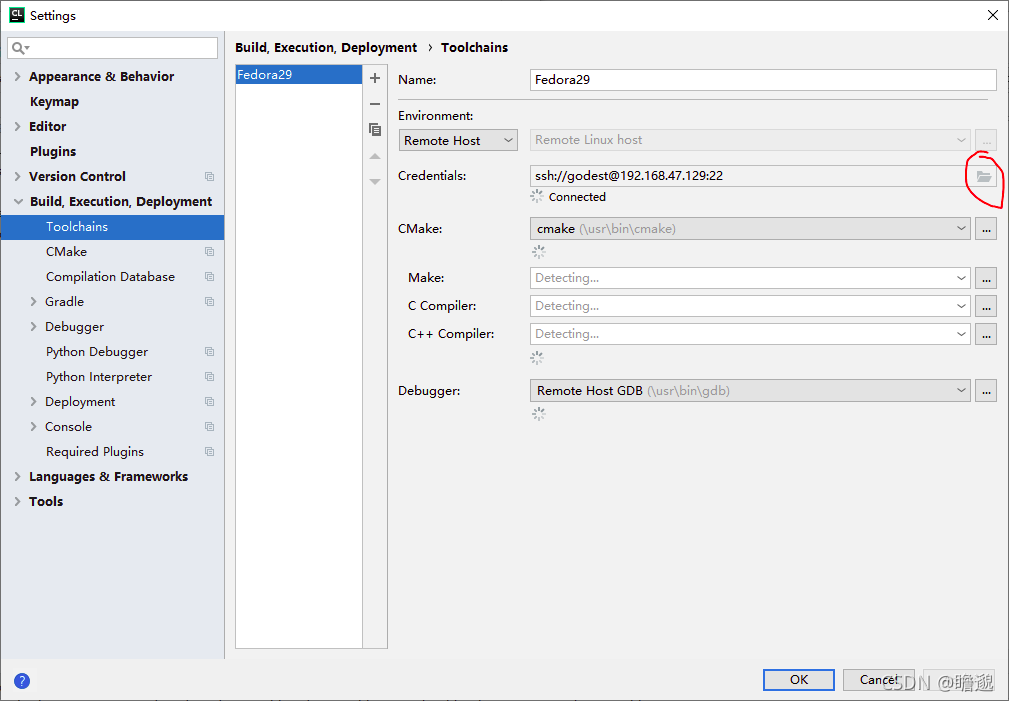Browse for Debugger ellipsis button

(986, 391)
